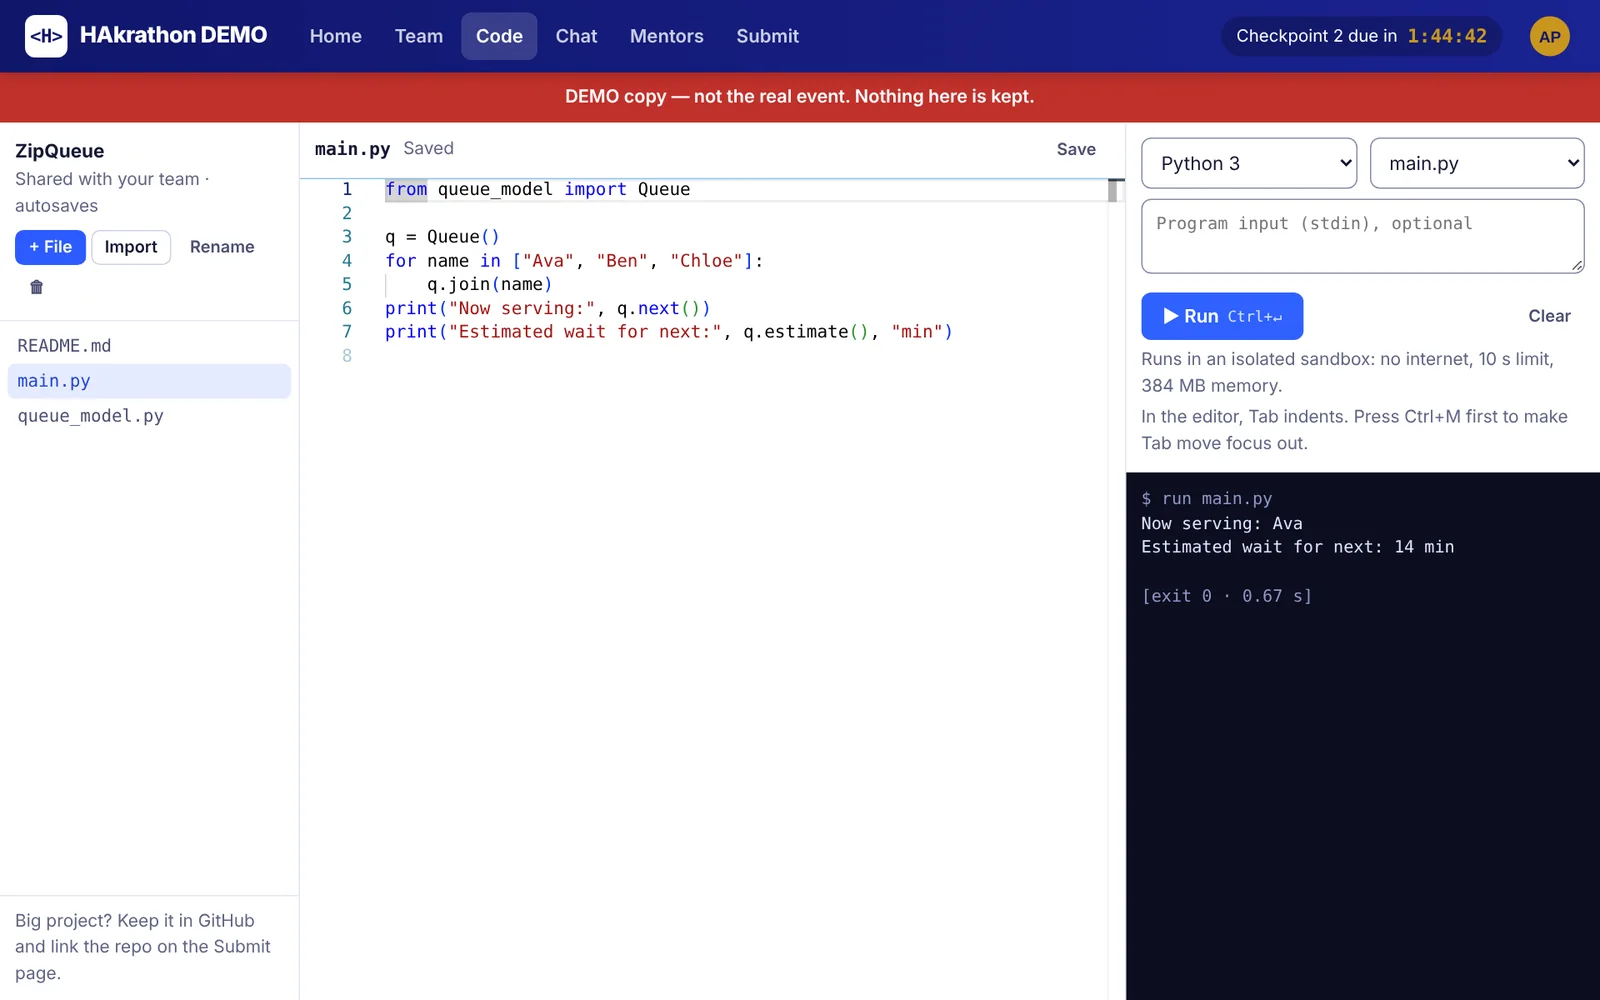
Task: Click 'q.estimate()' on line 7
Action: point(806,332)
